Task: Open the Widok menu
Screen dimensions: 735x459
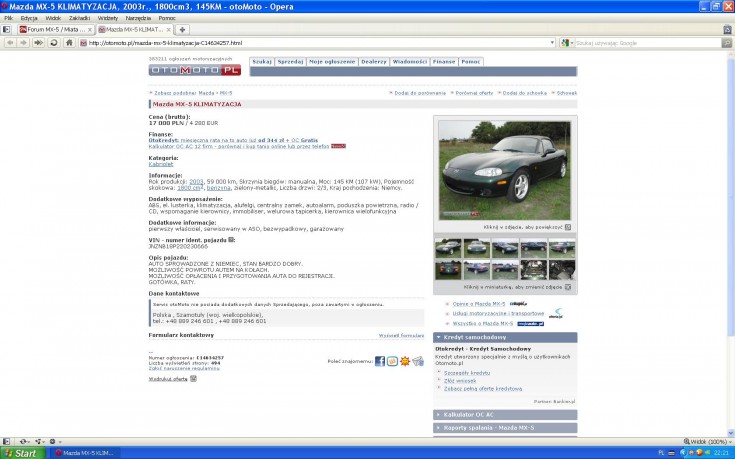Action: click(53, 18)
